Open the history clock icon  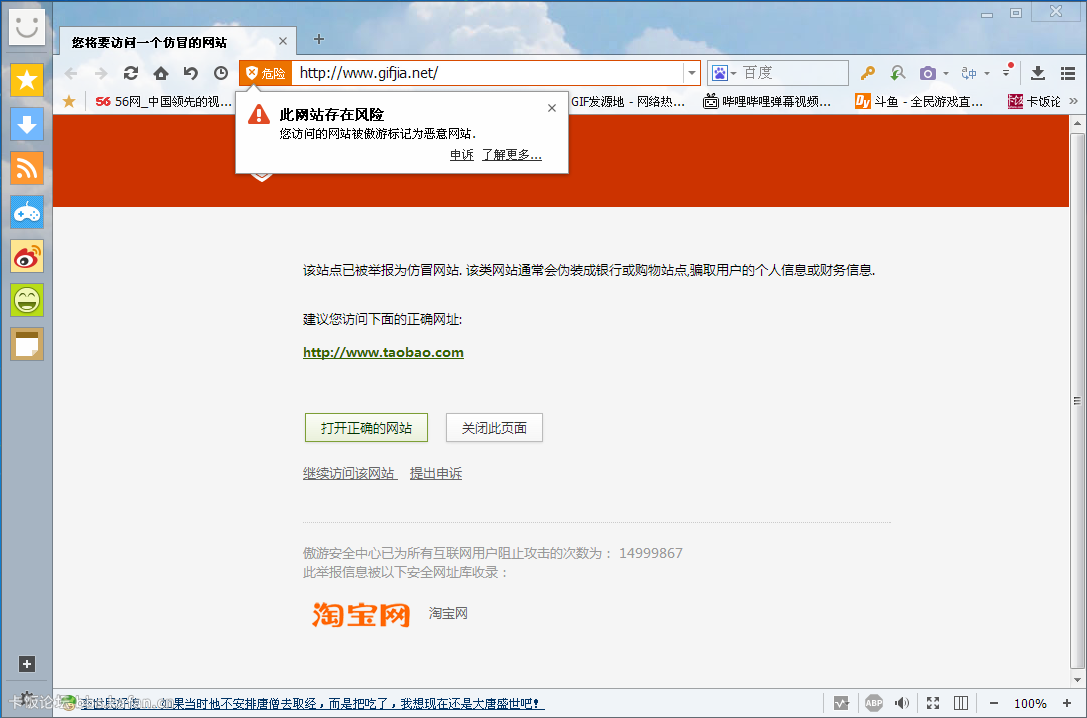point(220,73)
